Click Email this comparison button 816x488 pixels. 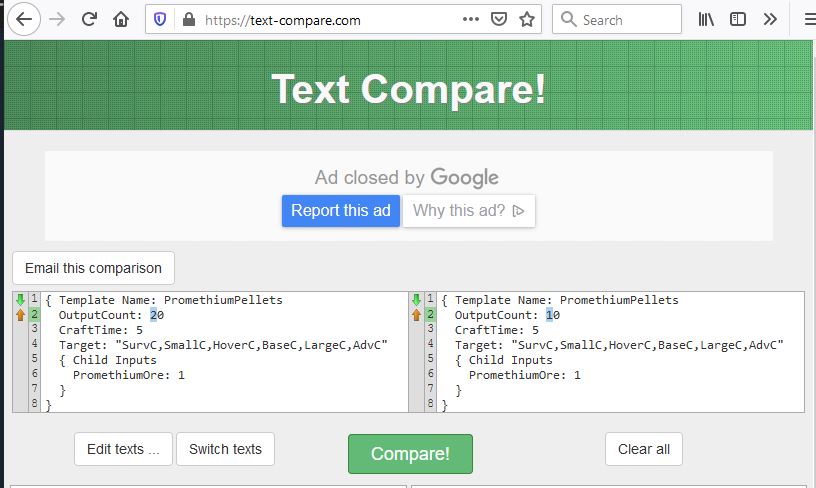[x=93, y=268]
